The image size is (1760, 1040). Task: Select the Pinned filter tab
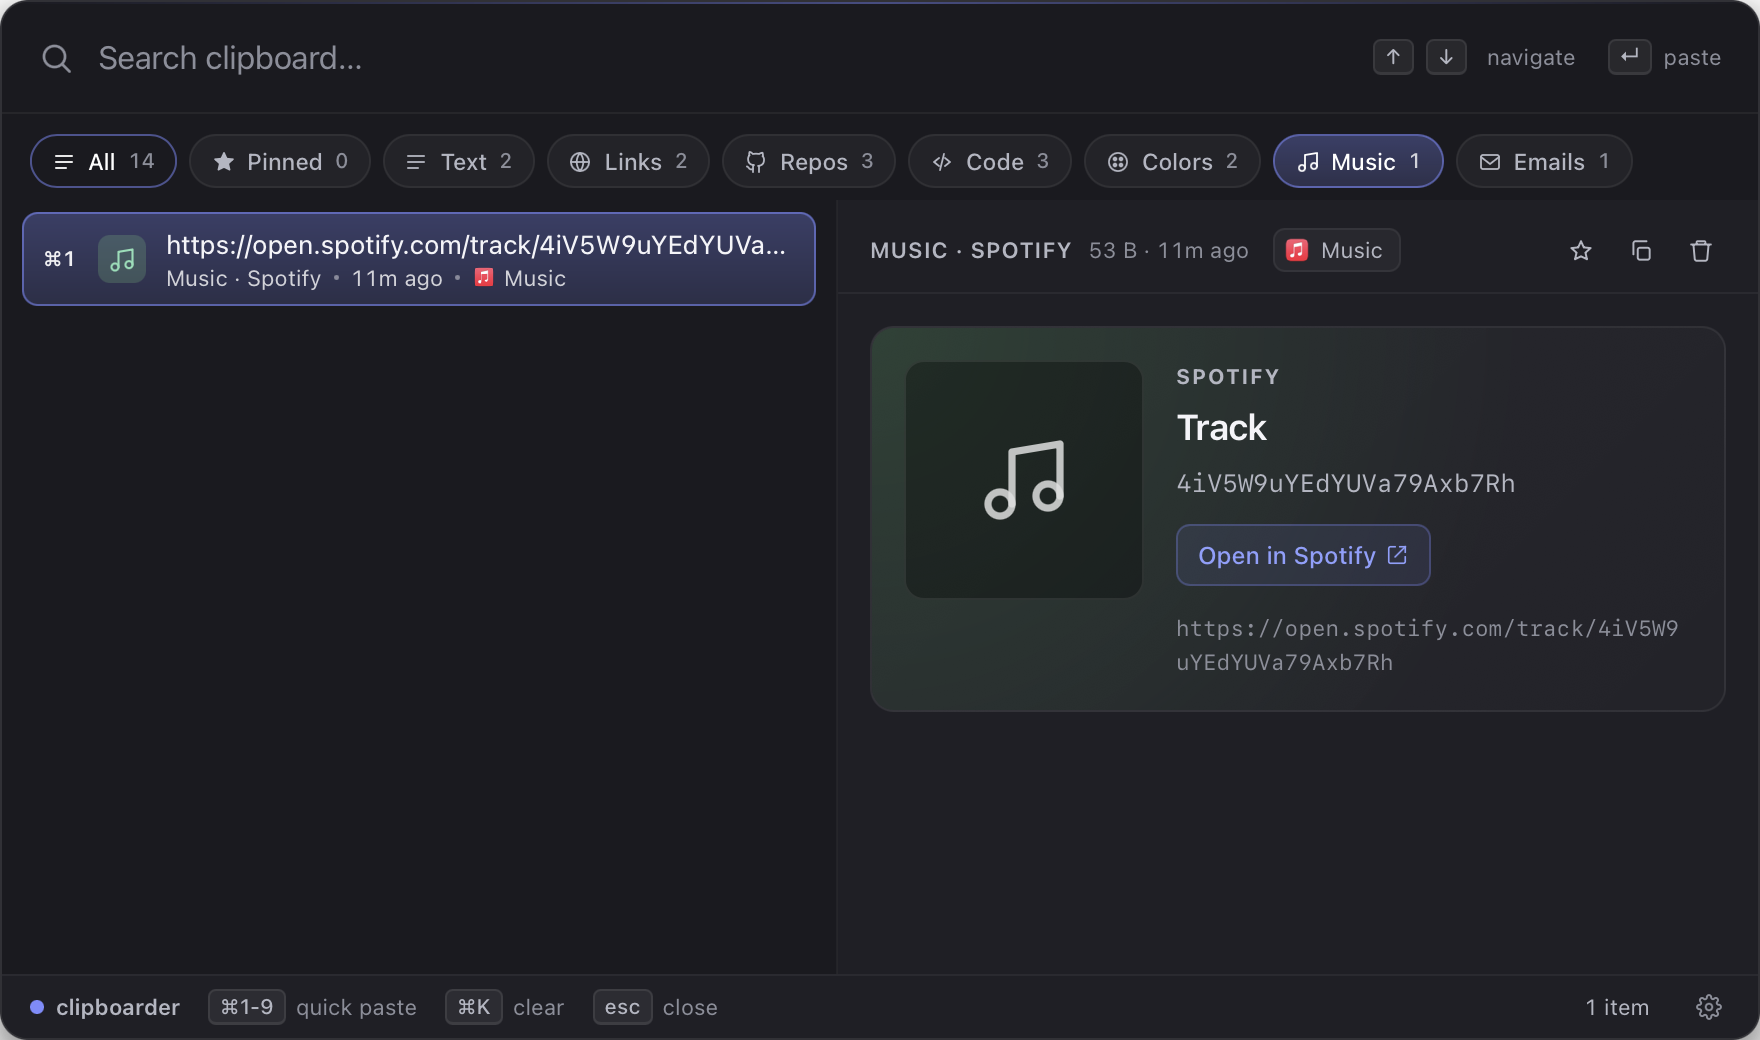tap(280, 161)
